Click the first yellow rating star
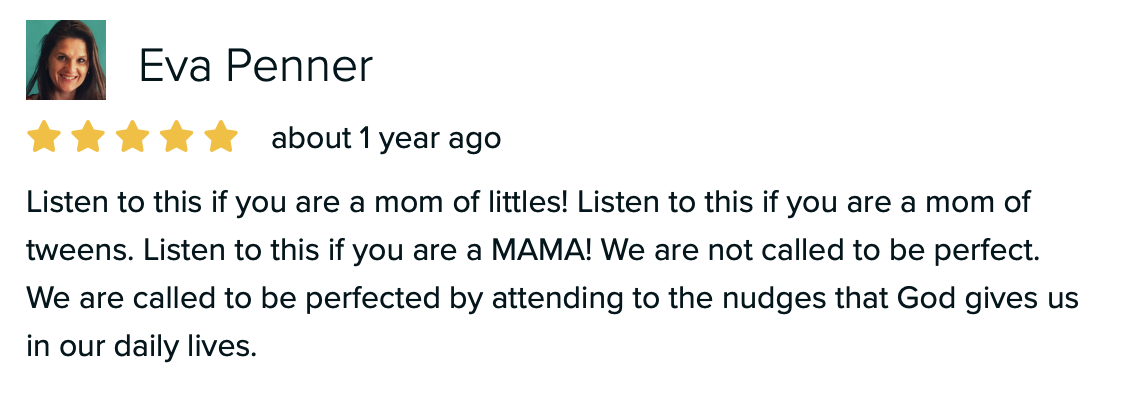This screenshot has height=408, width=1122. (x=44, y=137)
